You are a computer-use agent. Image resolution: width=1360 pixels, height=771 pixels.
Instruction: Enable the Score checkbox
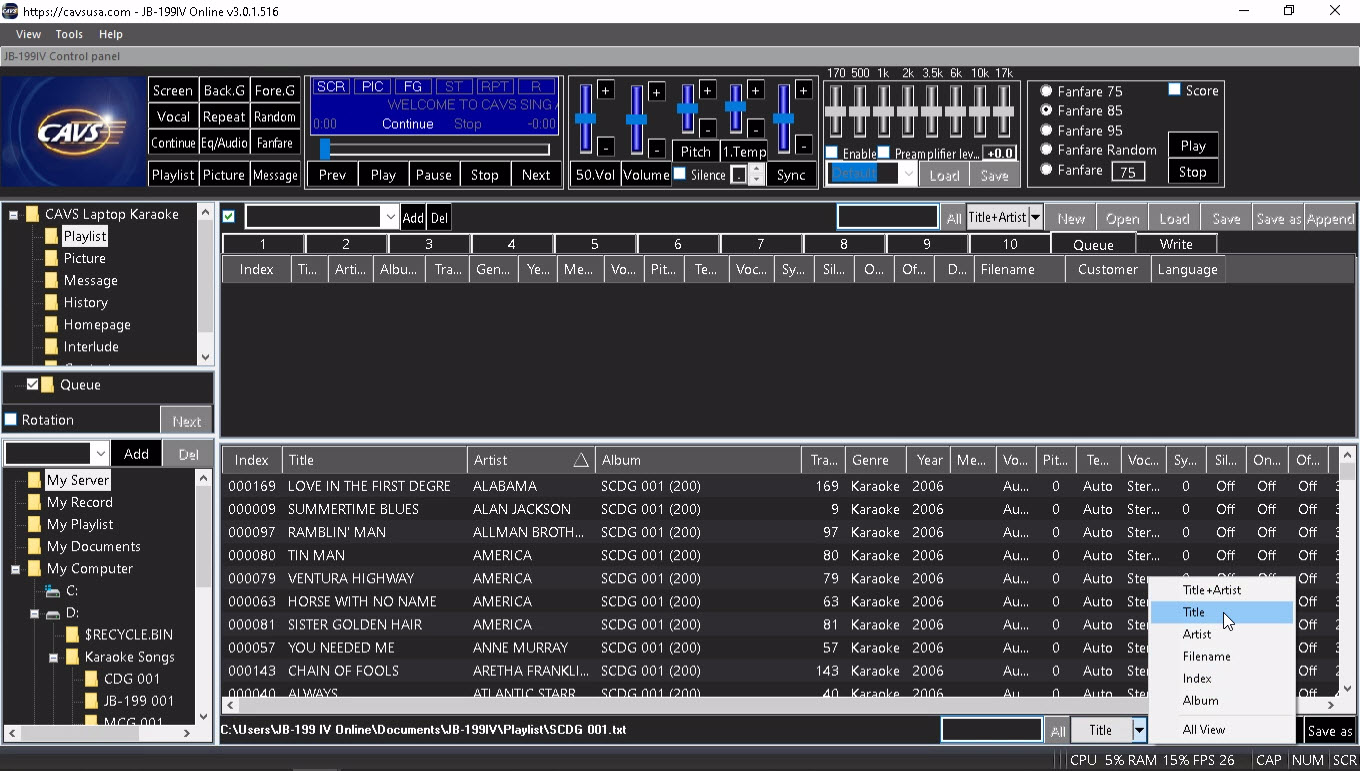[x=1175, y=90]
